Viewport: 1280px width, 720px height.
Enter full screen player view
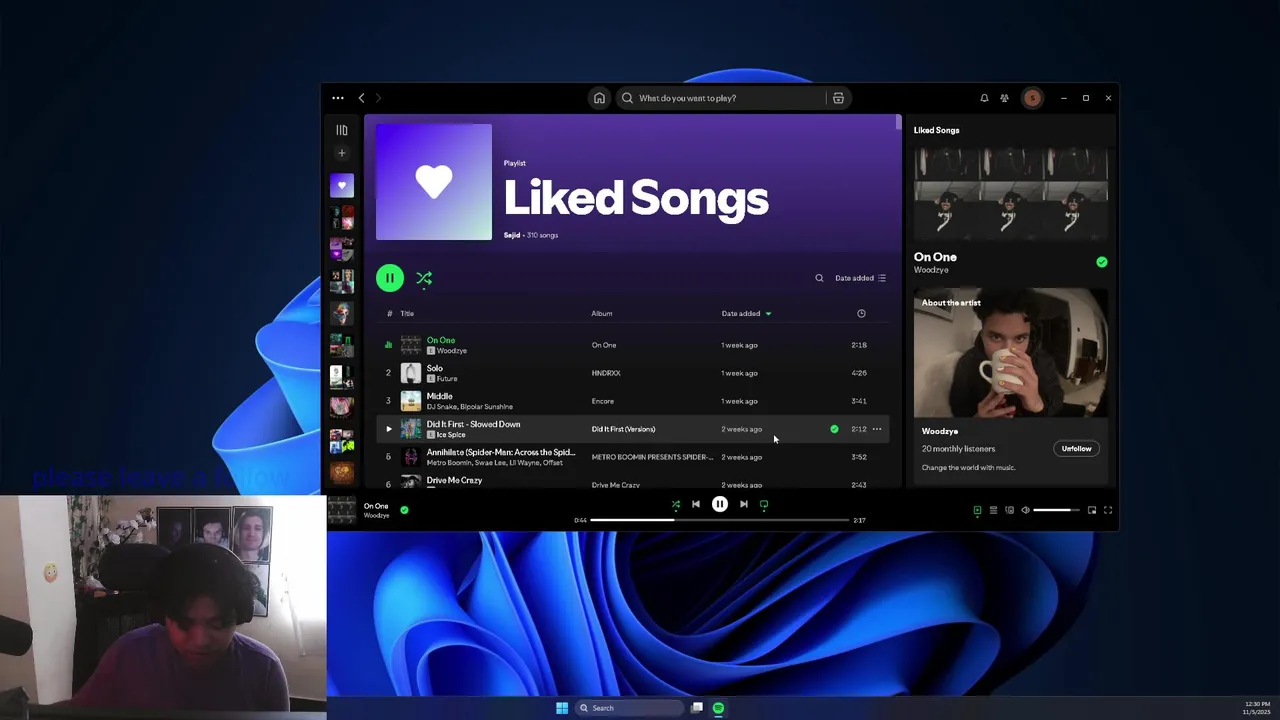(1108, 510)
